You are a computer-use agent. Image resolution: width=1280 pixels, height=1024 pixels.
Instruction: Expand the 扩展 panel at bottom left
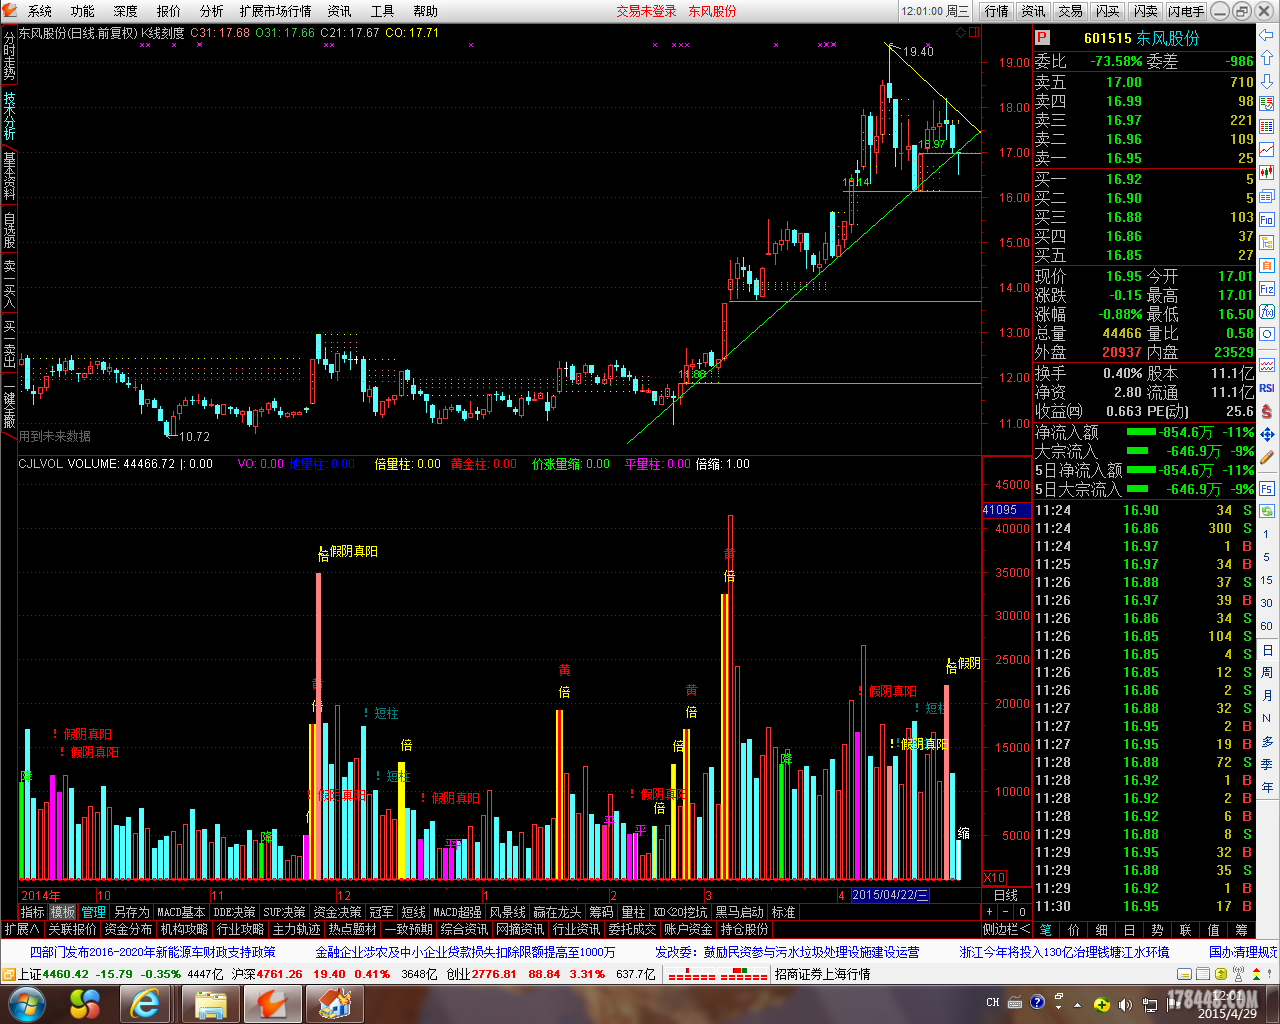pos(22,929)
